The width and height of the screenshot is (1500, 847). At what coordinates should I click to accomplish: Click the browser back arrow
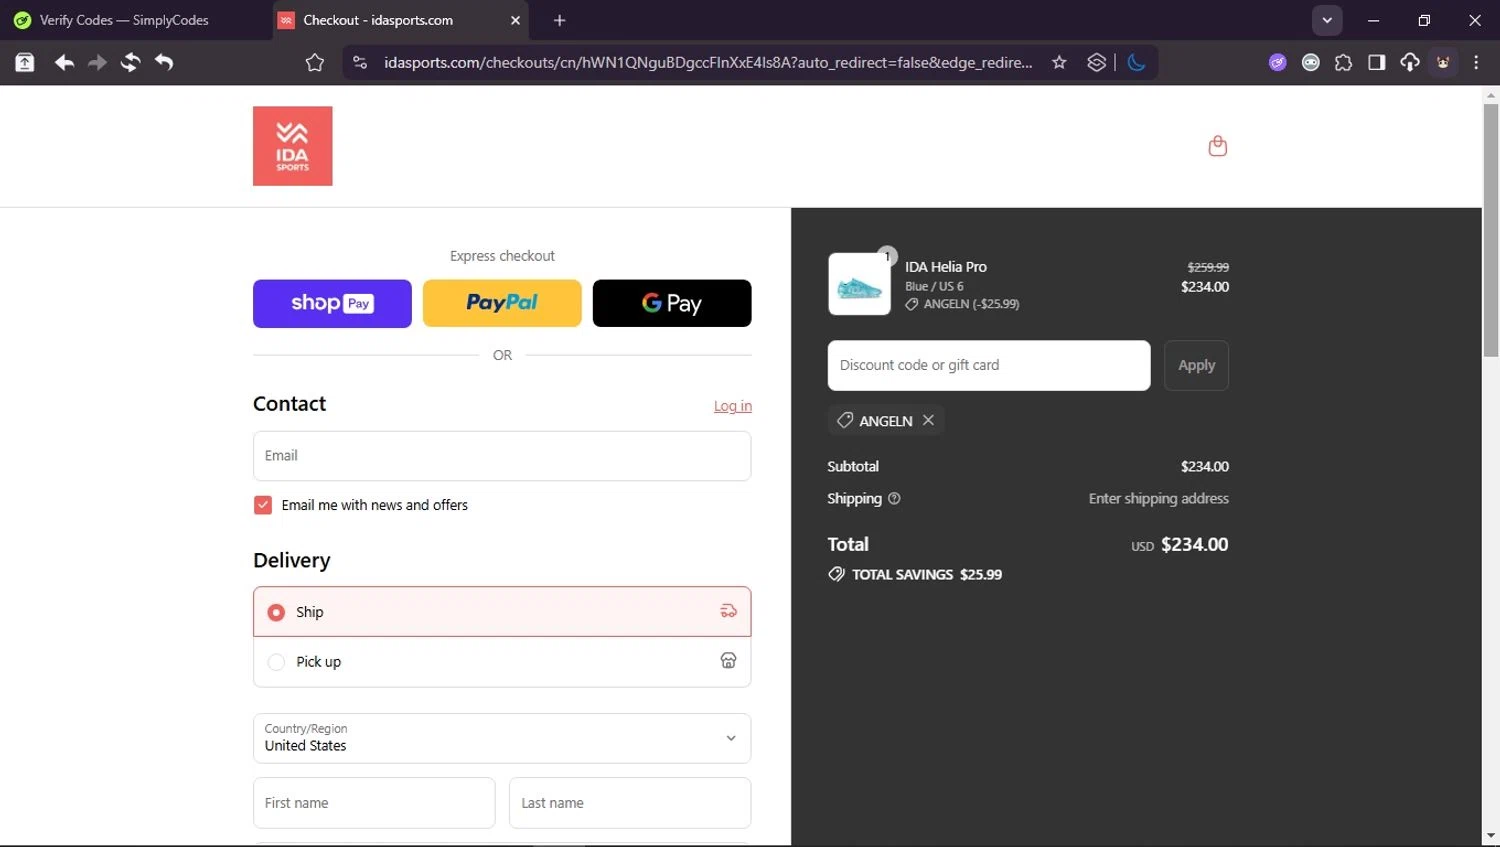click(64, 63)
